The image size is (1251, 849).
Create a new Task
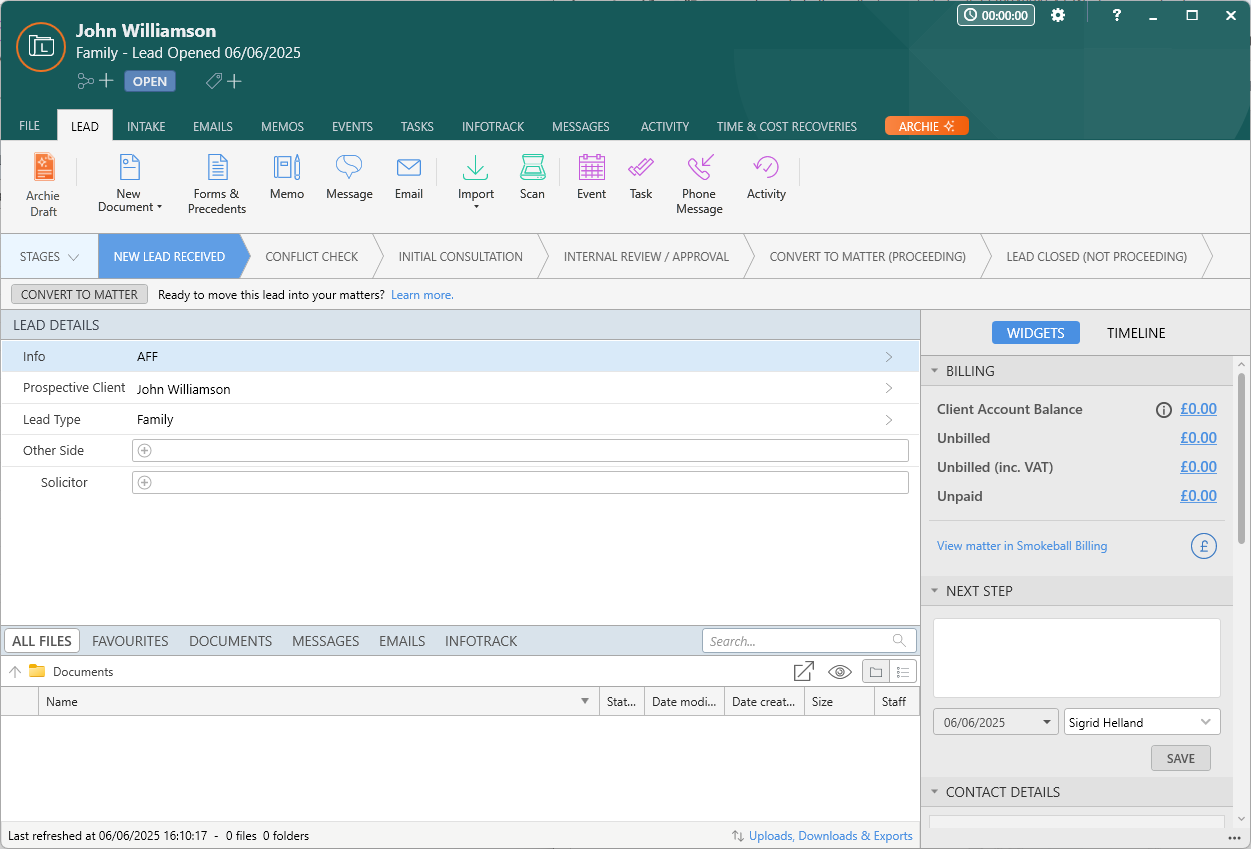point(641,178)
